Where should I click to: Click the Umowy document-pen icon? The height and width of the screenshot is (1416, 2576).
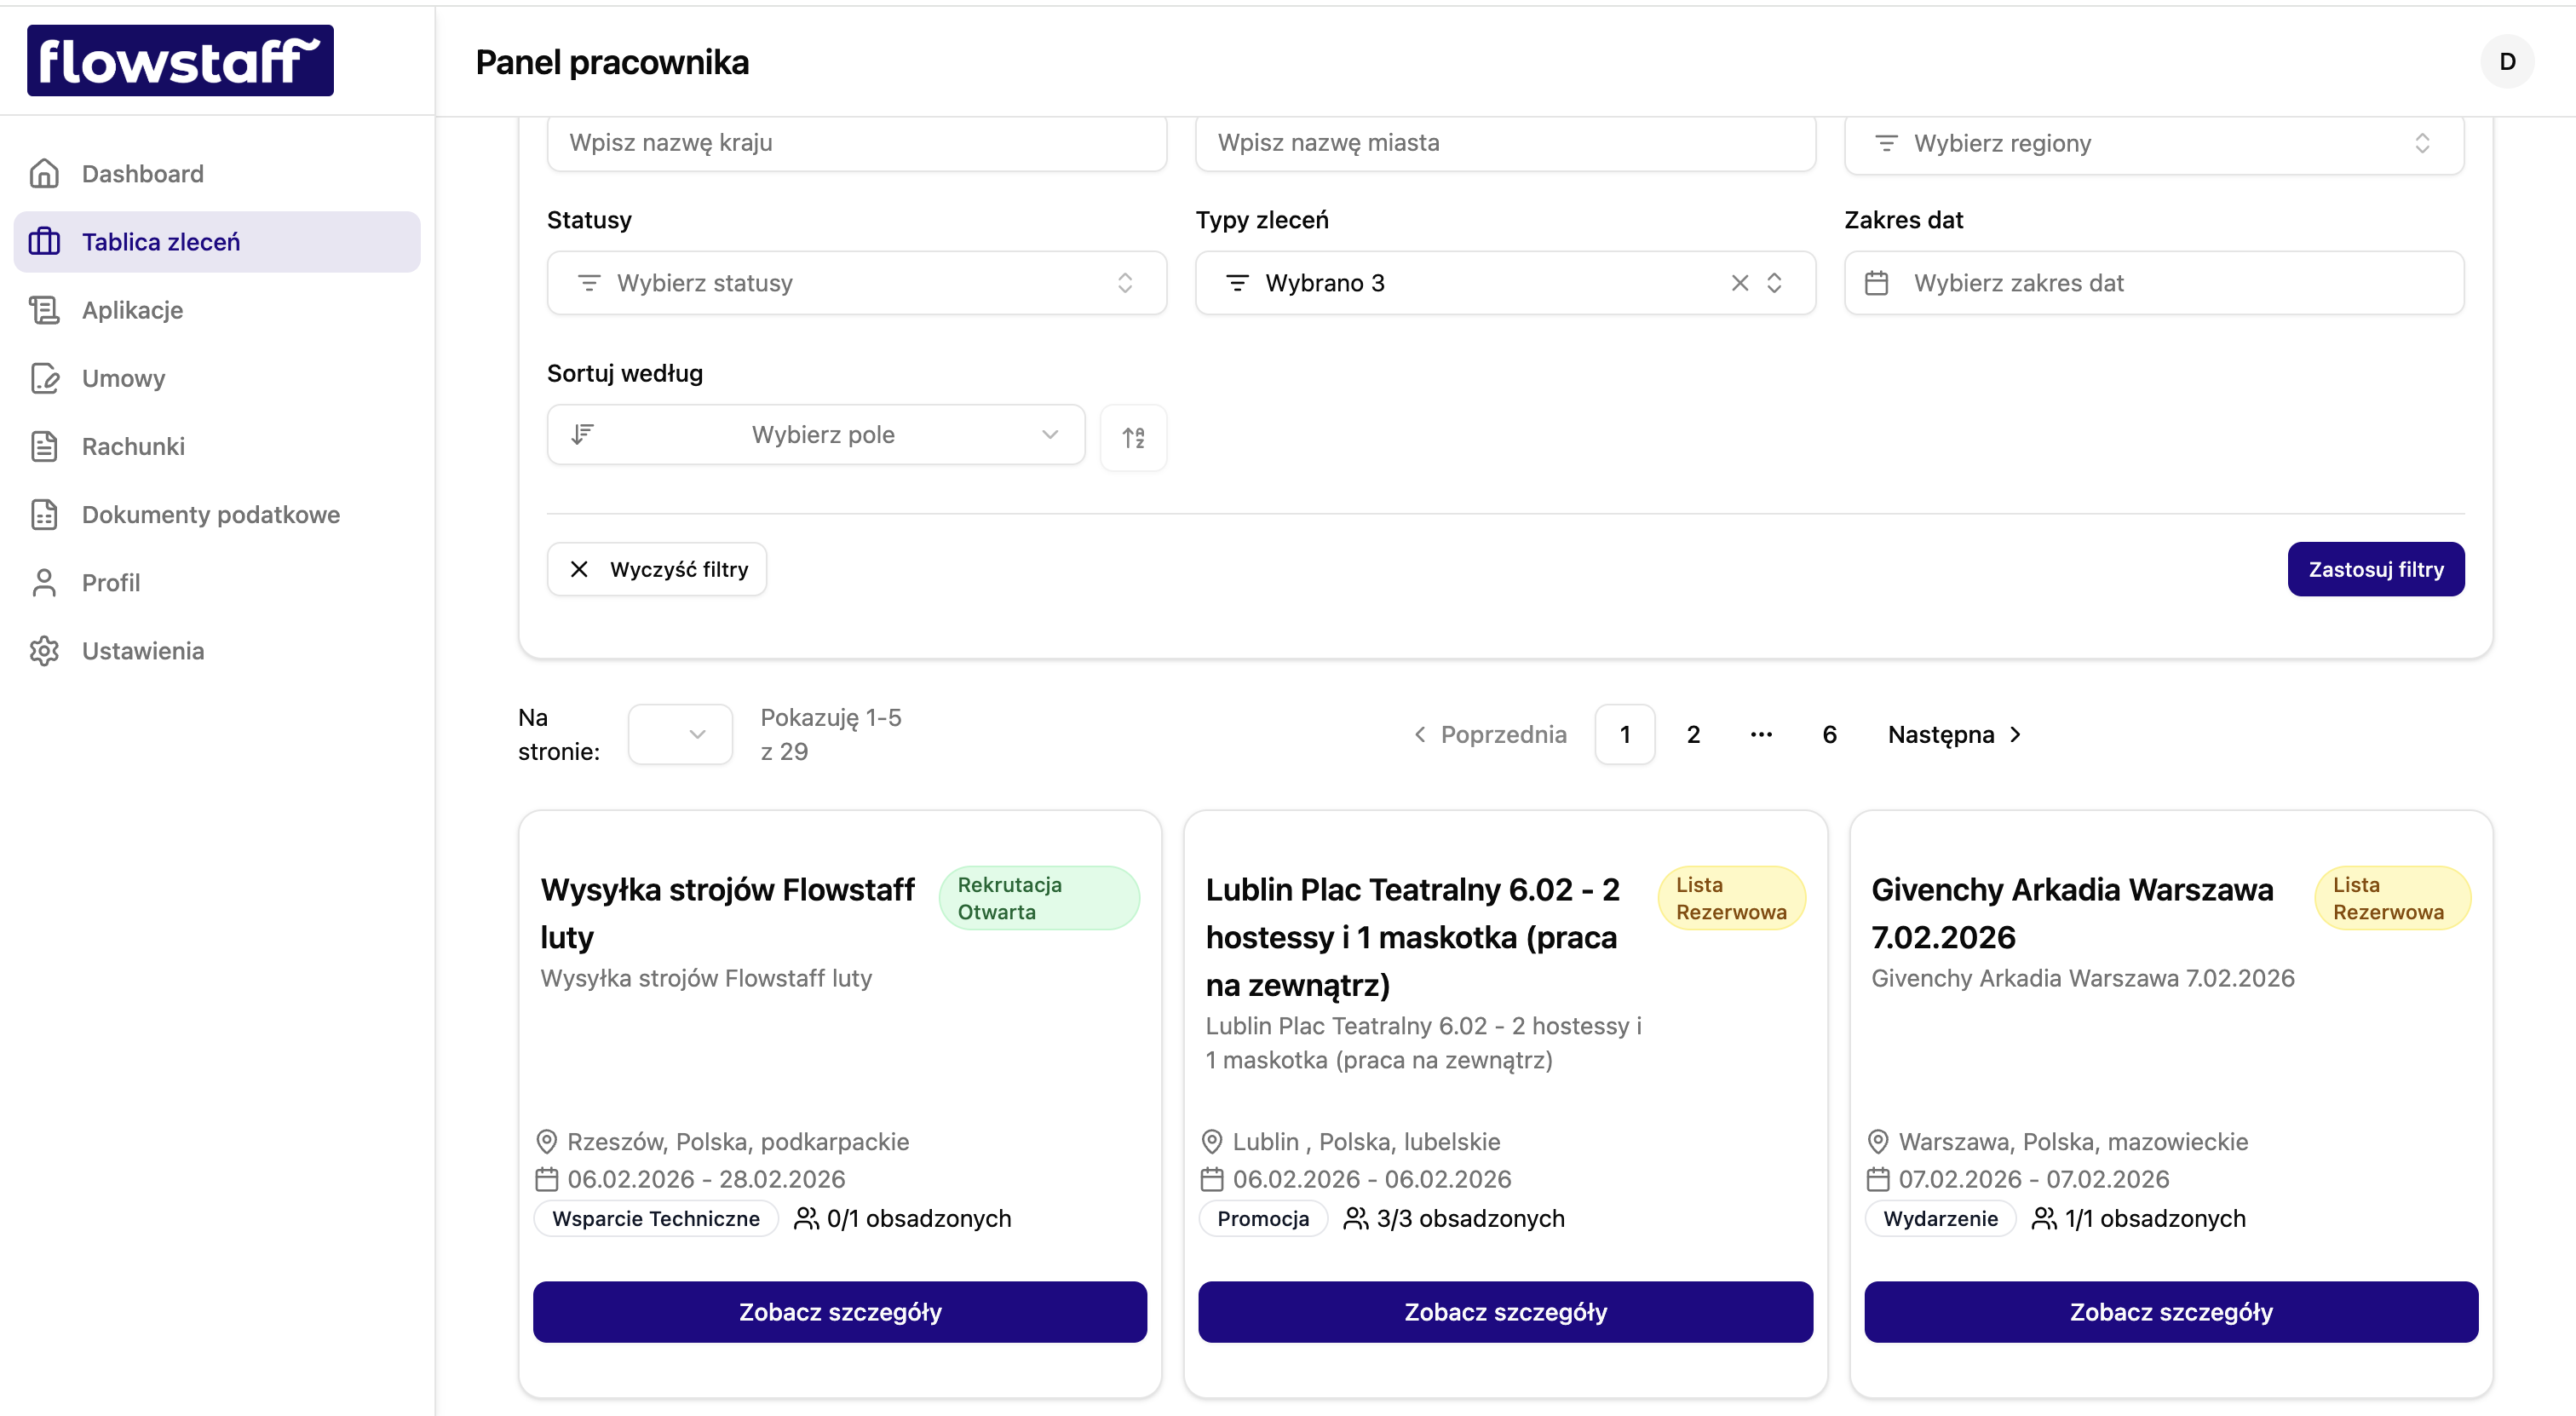coord(45,378)
